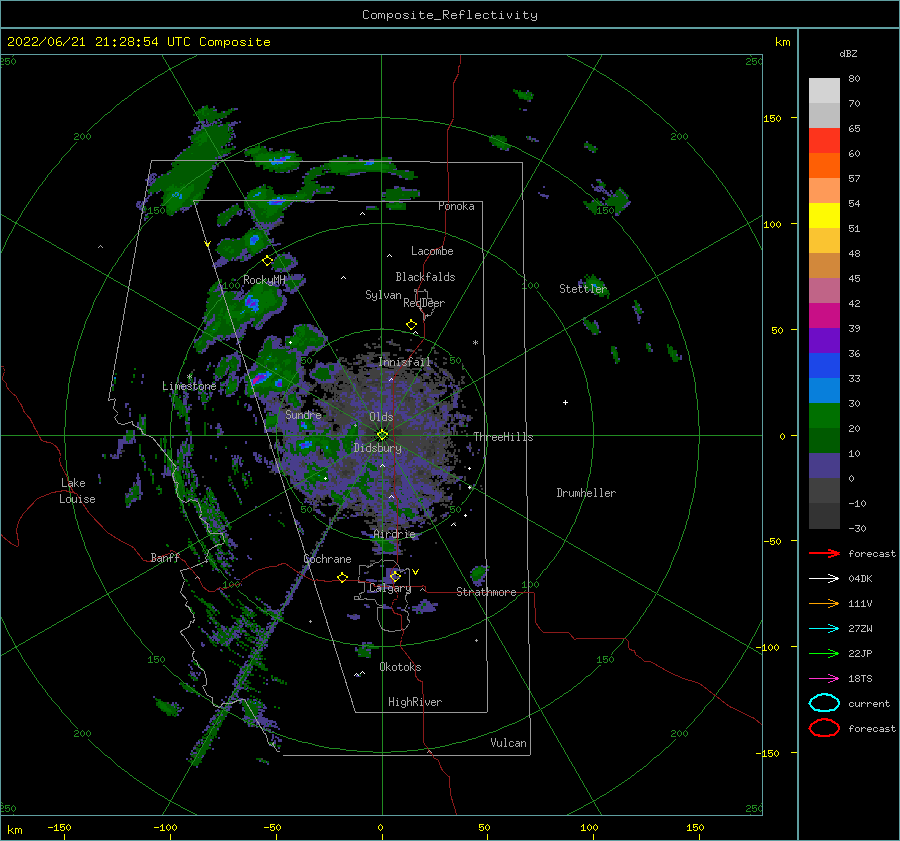Select the bright green 20-30 dBZ swatch
The height and width of the screenshot is (841, 900).
[824, 415]
